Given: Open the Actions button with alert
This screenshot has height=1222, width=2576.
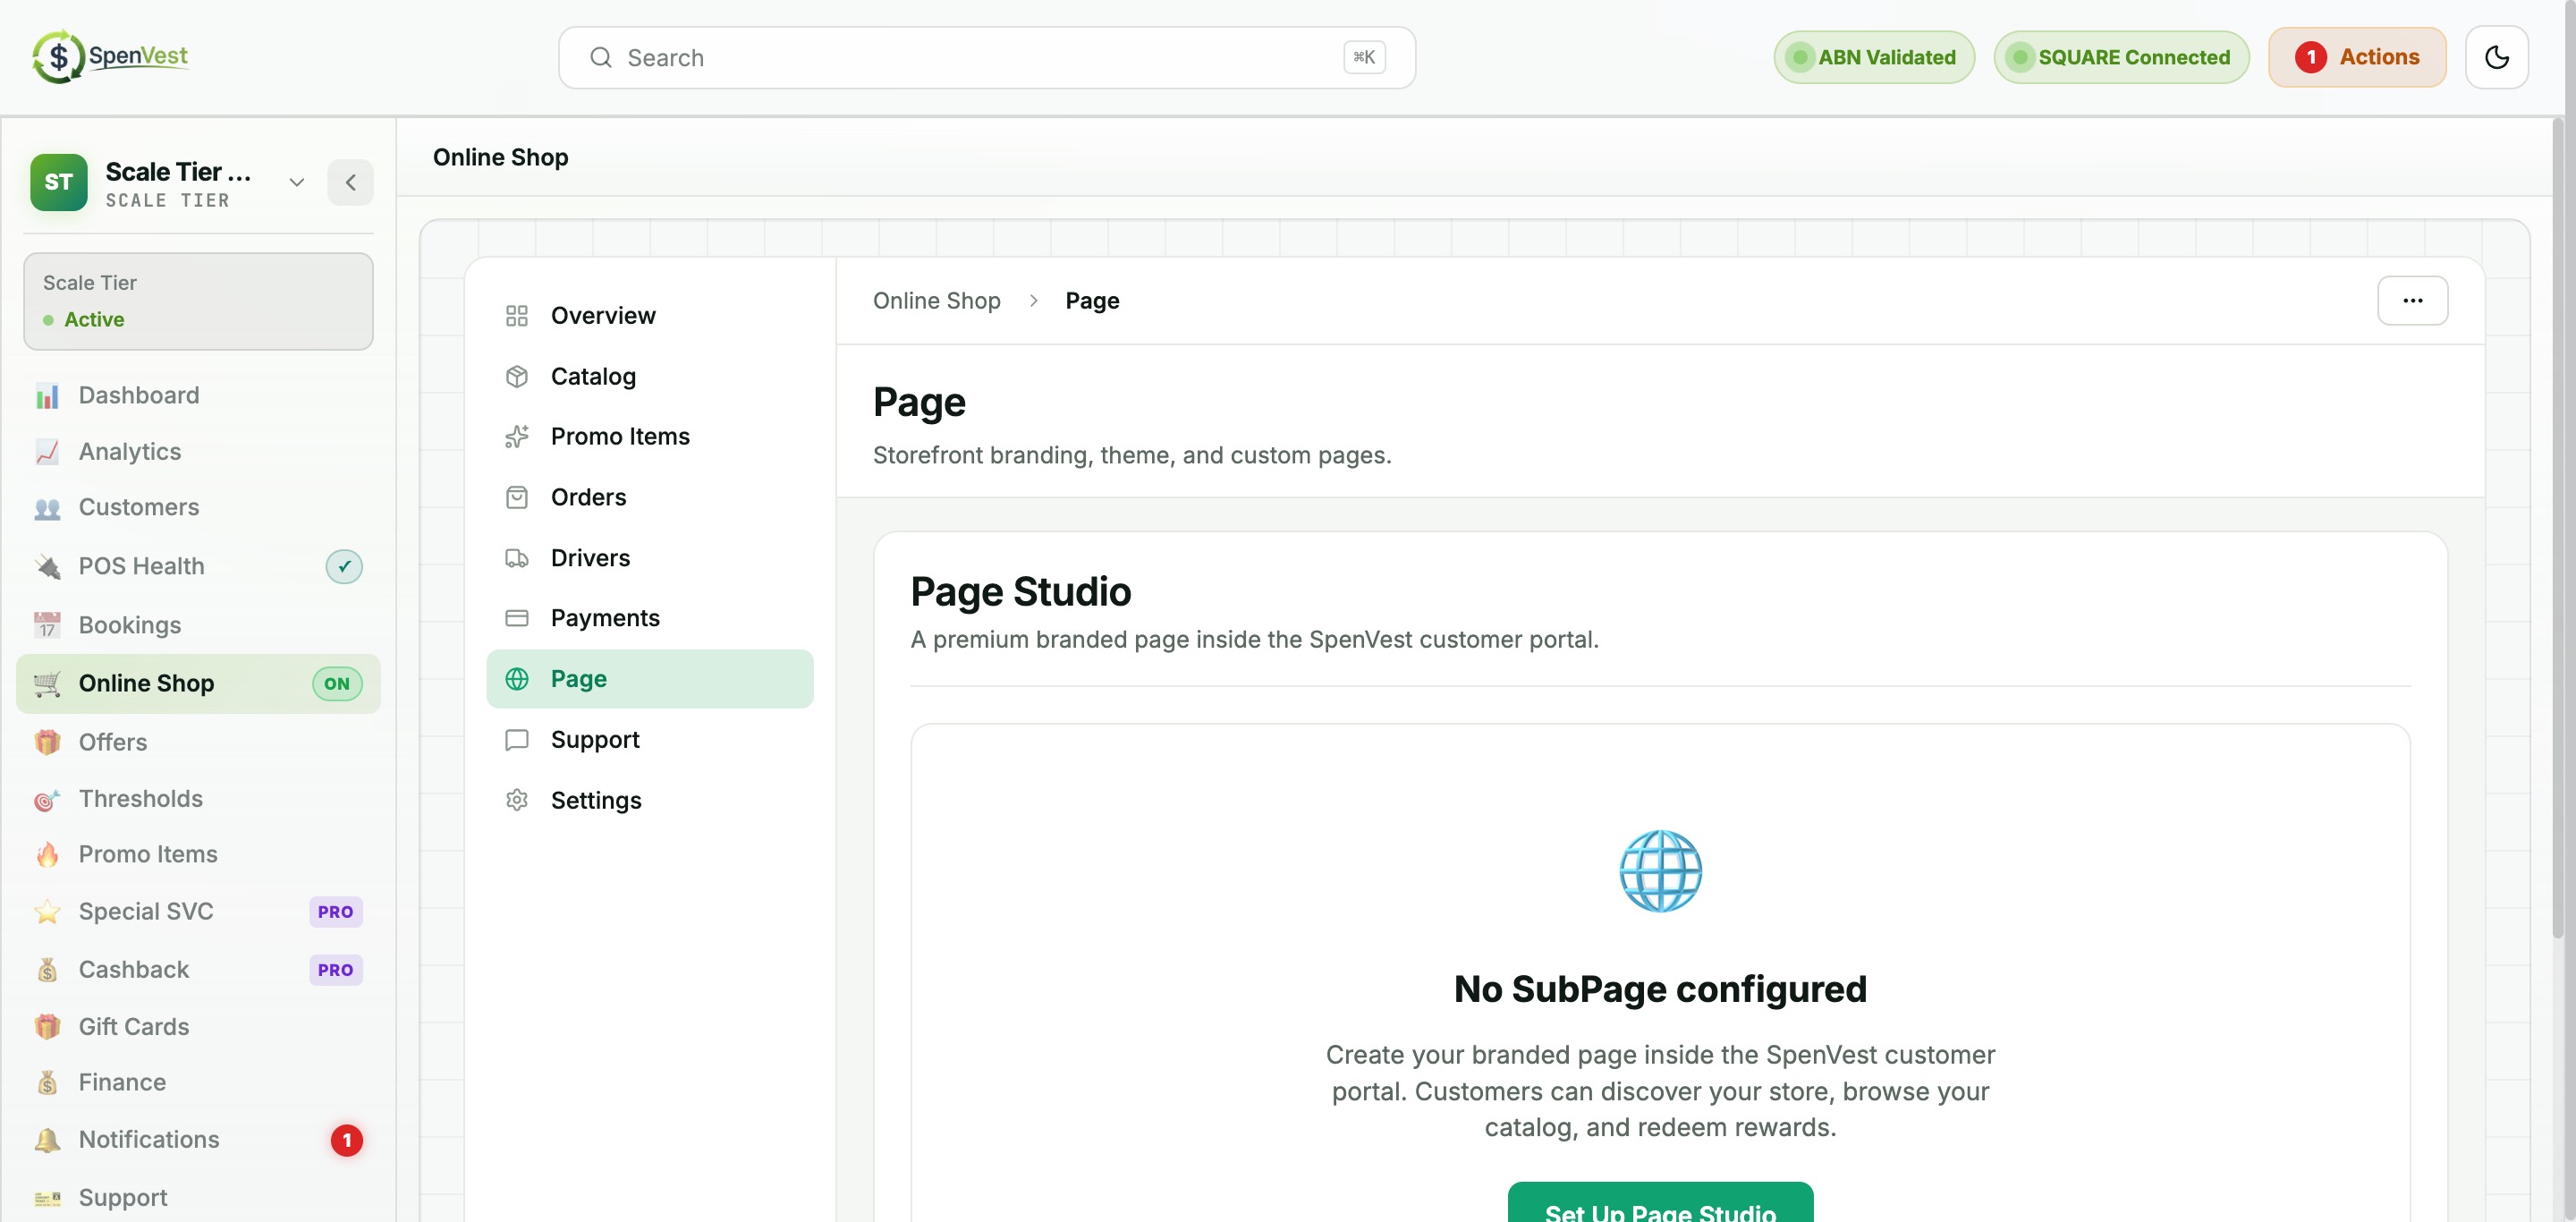Looking at the screenshot, I should [x=2357, y=57].
